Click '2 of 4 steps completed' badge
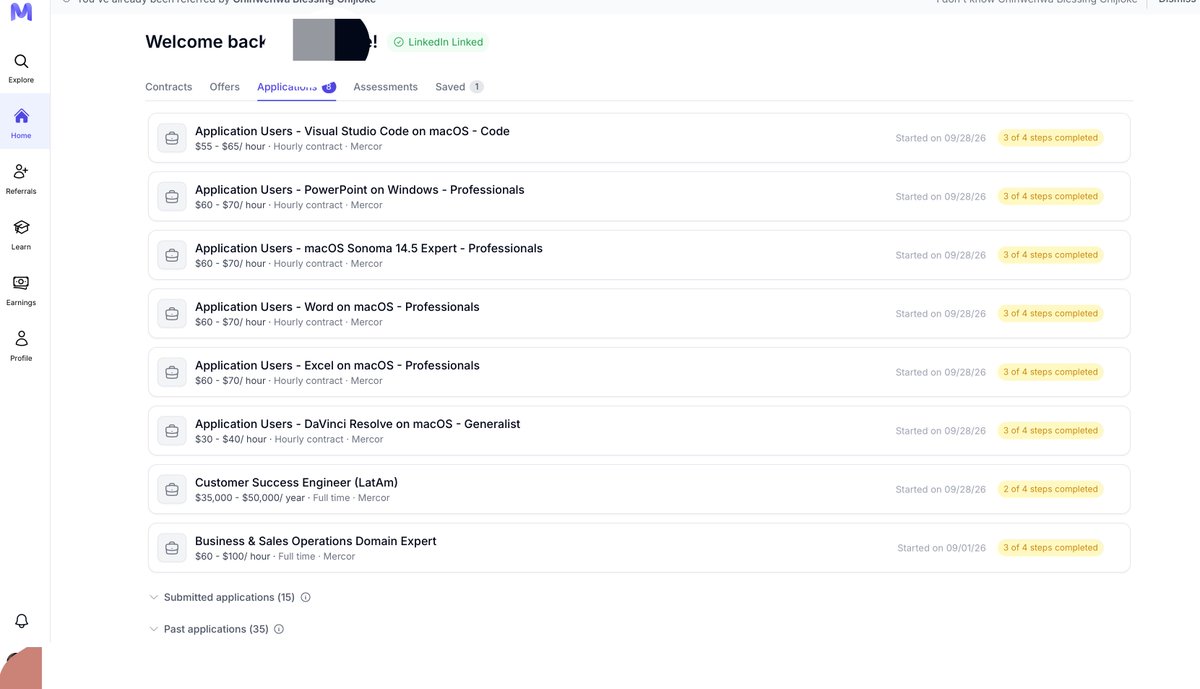Screen dimensions: 1200x689 pos(1050,489)
